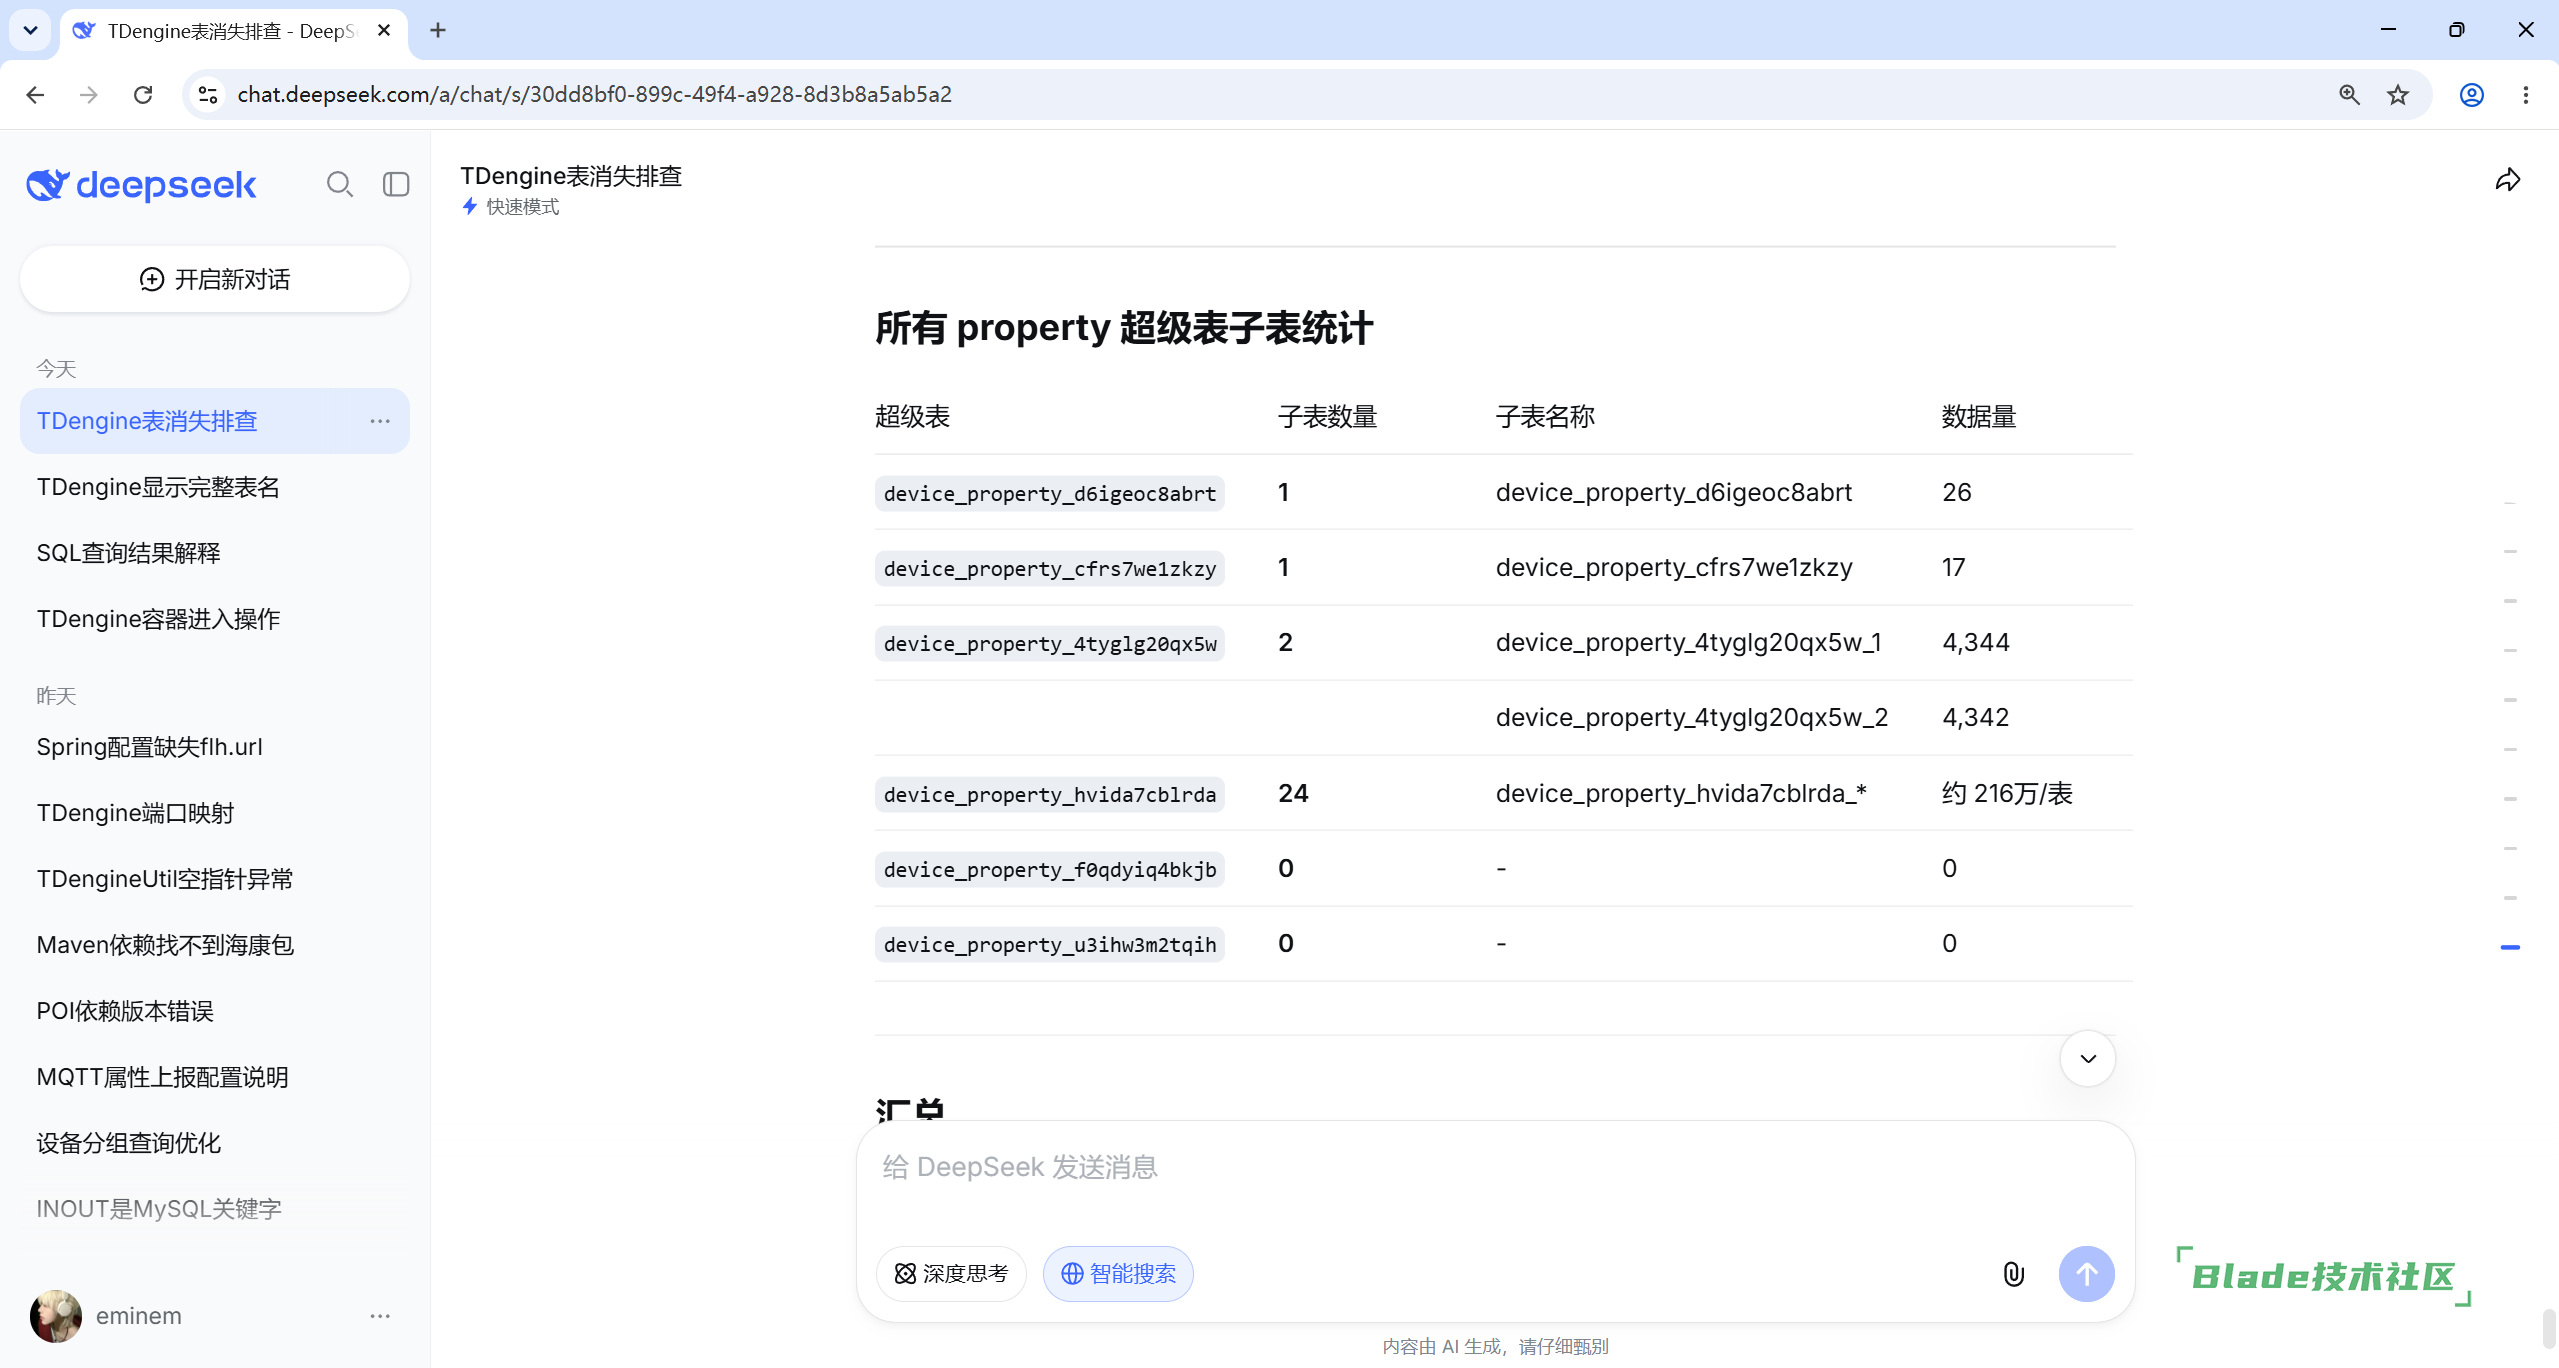
Task: Click code tag device_property_cfrs7we1zkzy
Action: [x=1049, y=568]
